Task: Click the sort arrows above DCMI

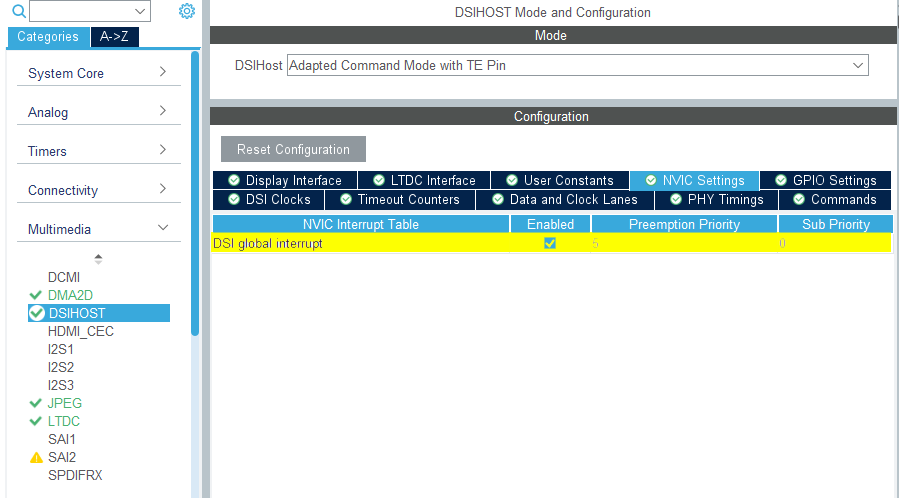Action: coord(98,258)
